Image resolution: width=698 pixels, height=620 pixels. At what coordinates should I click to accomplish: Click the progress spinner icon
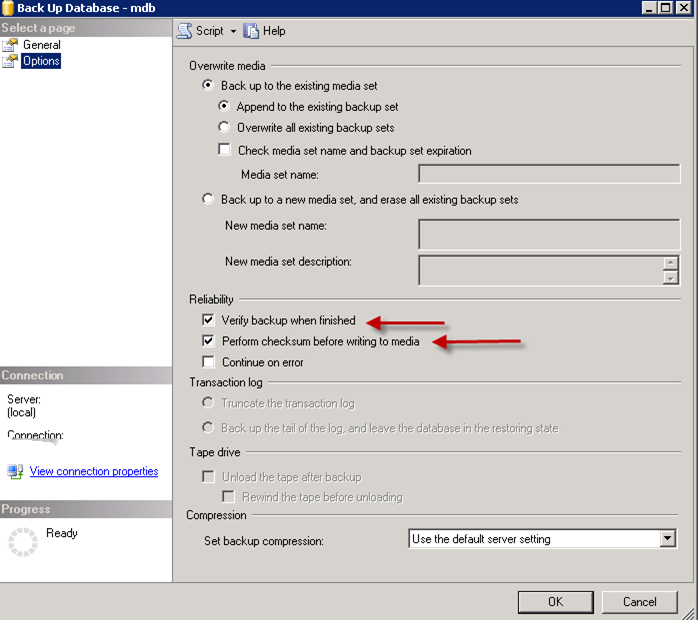(23, 542)
